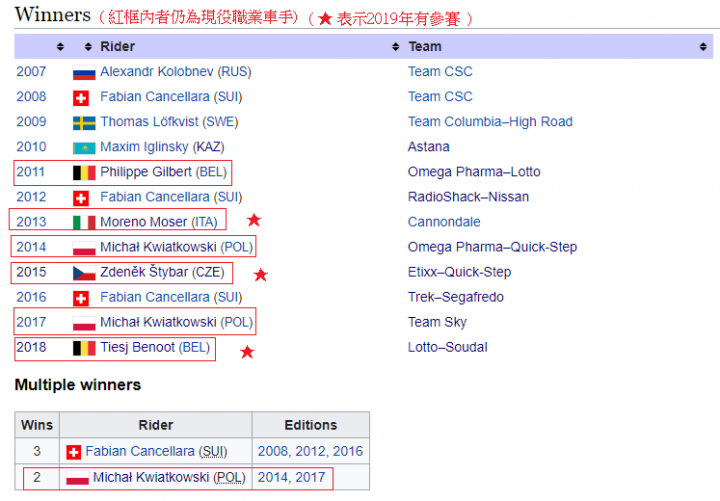Open Team CSC link in 2007 row
This screenshot has height=501, width=720.
click(440, 72)
